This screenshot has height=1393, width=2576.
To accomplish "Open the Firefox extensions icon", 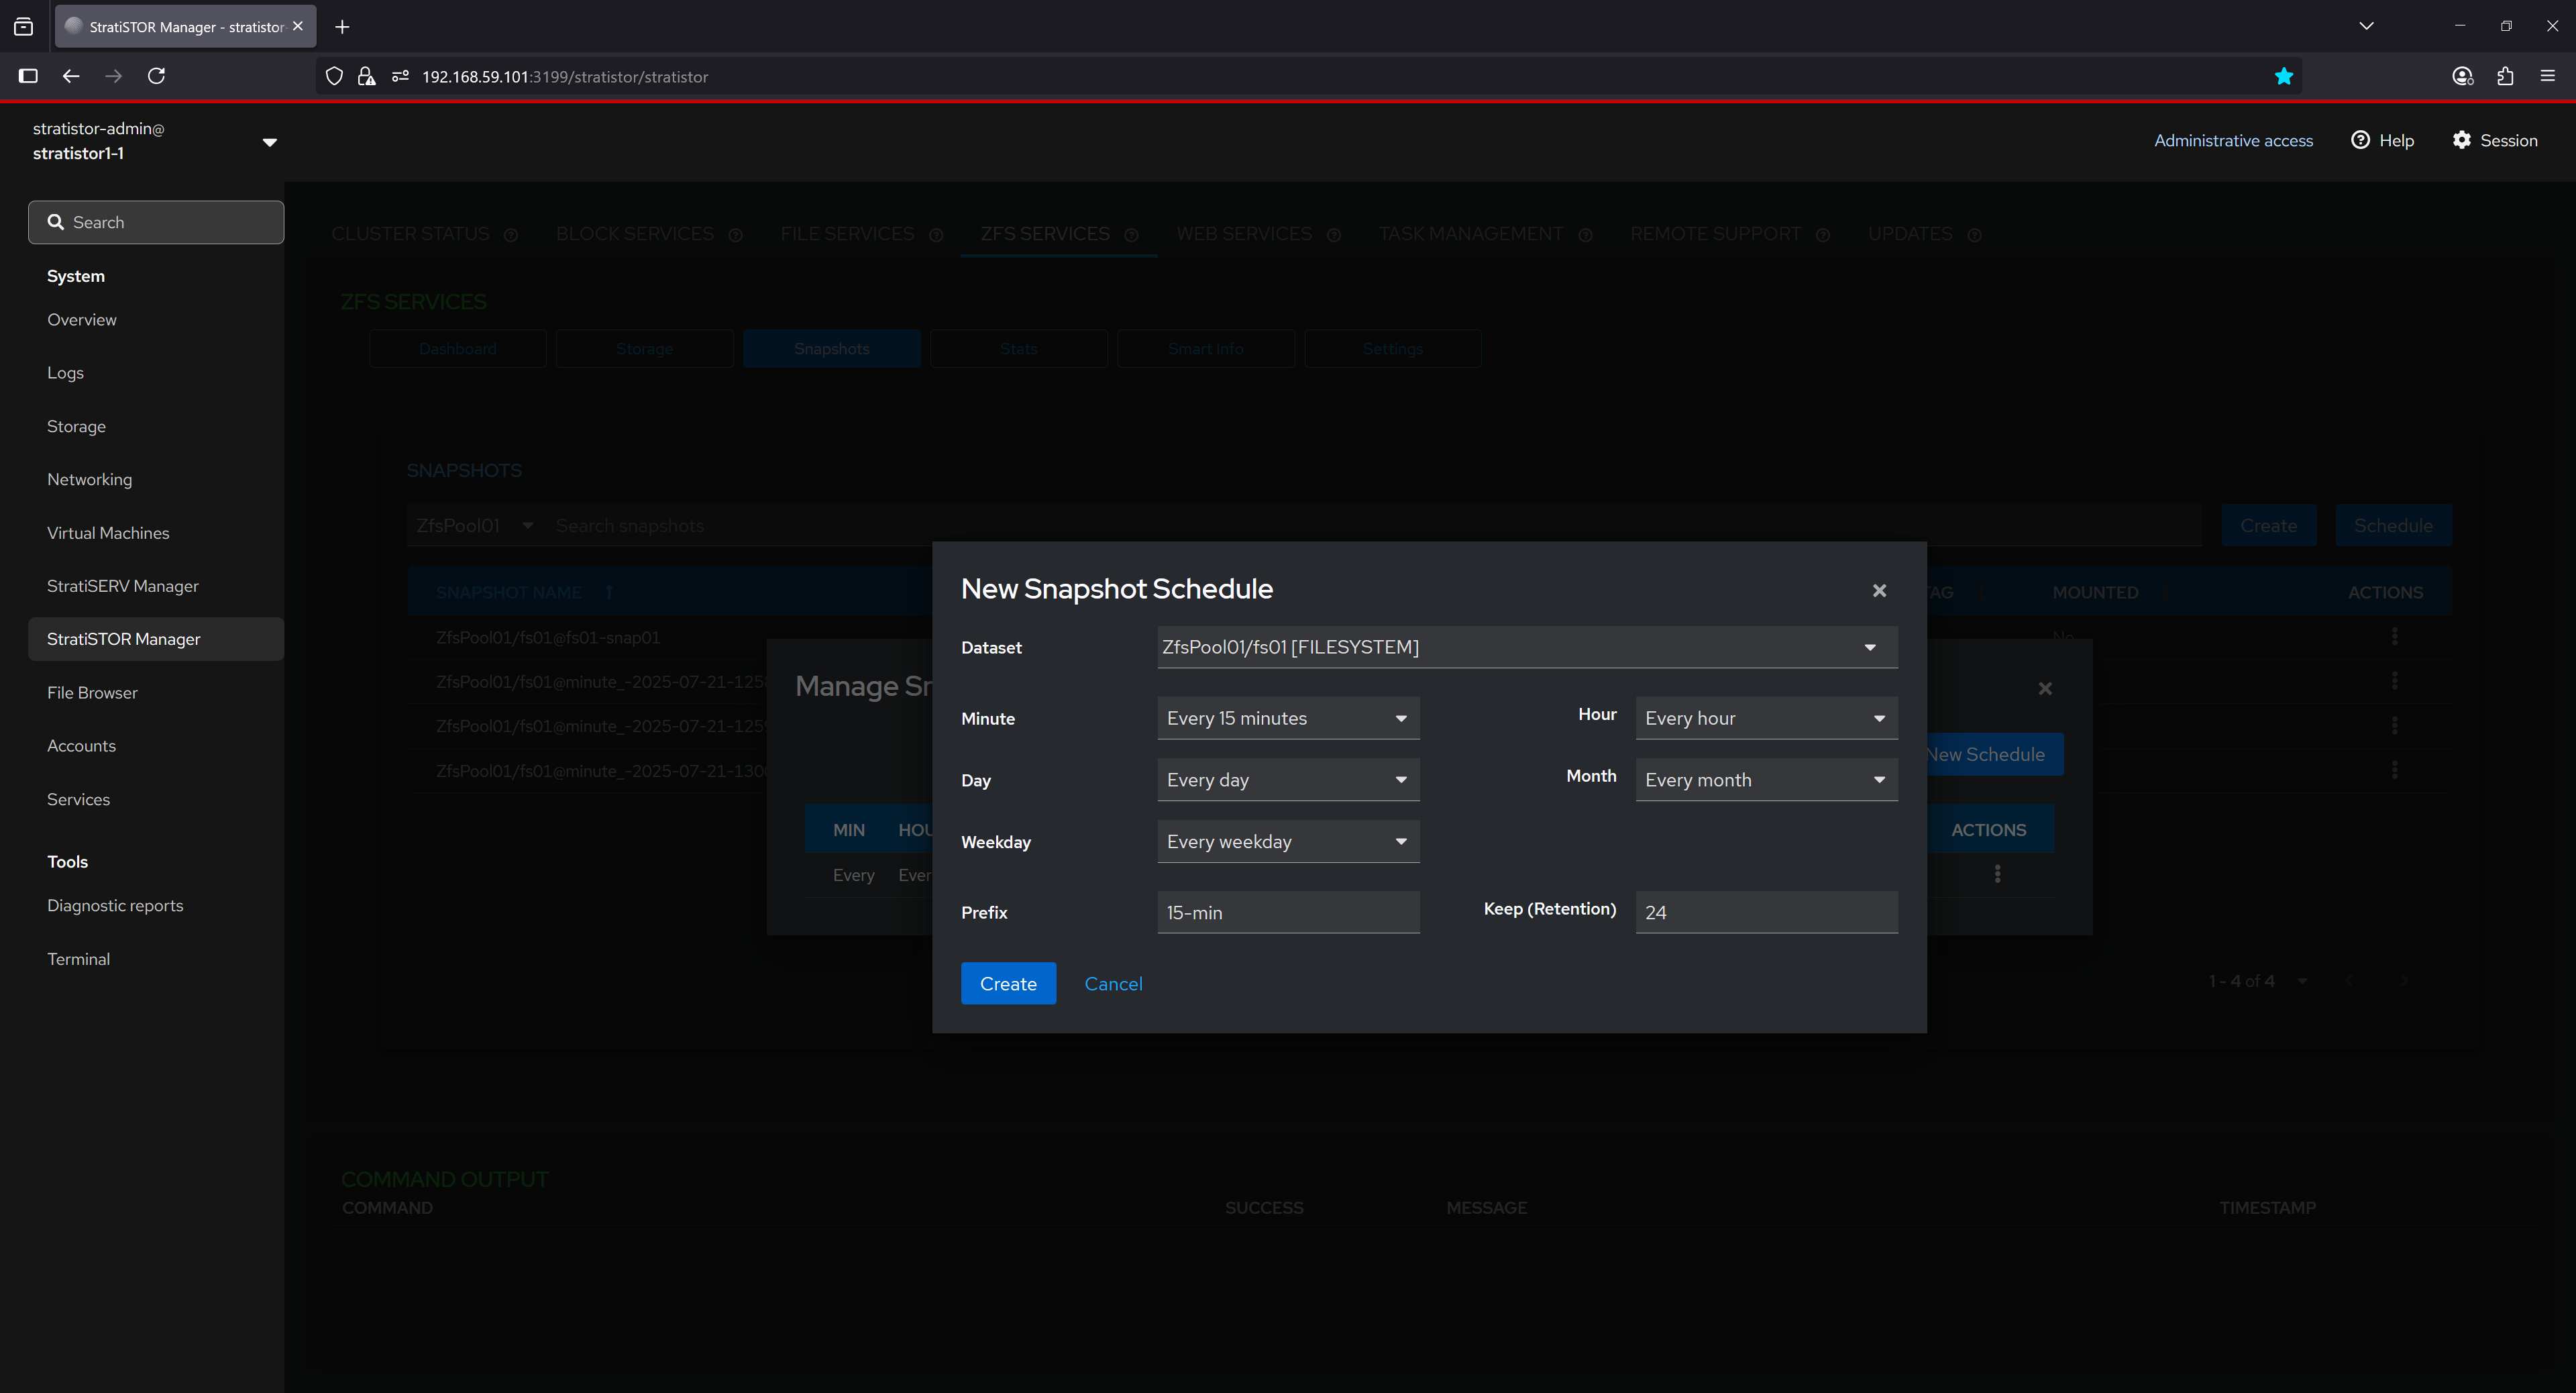I will pos(2505,76).
